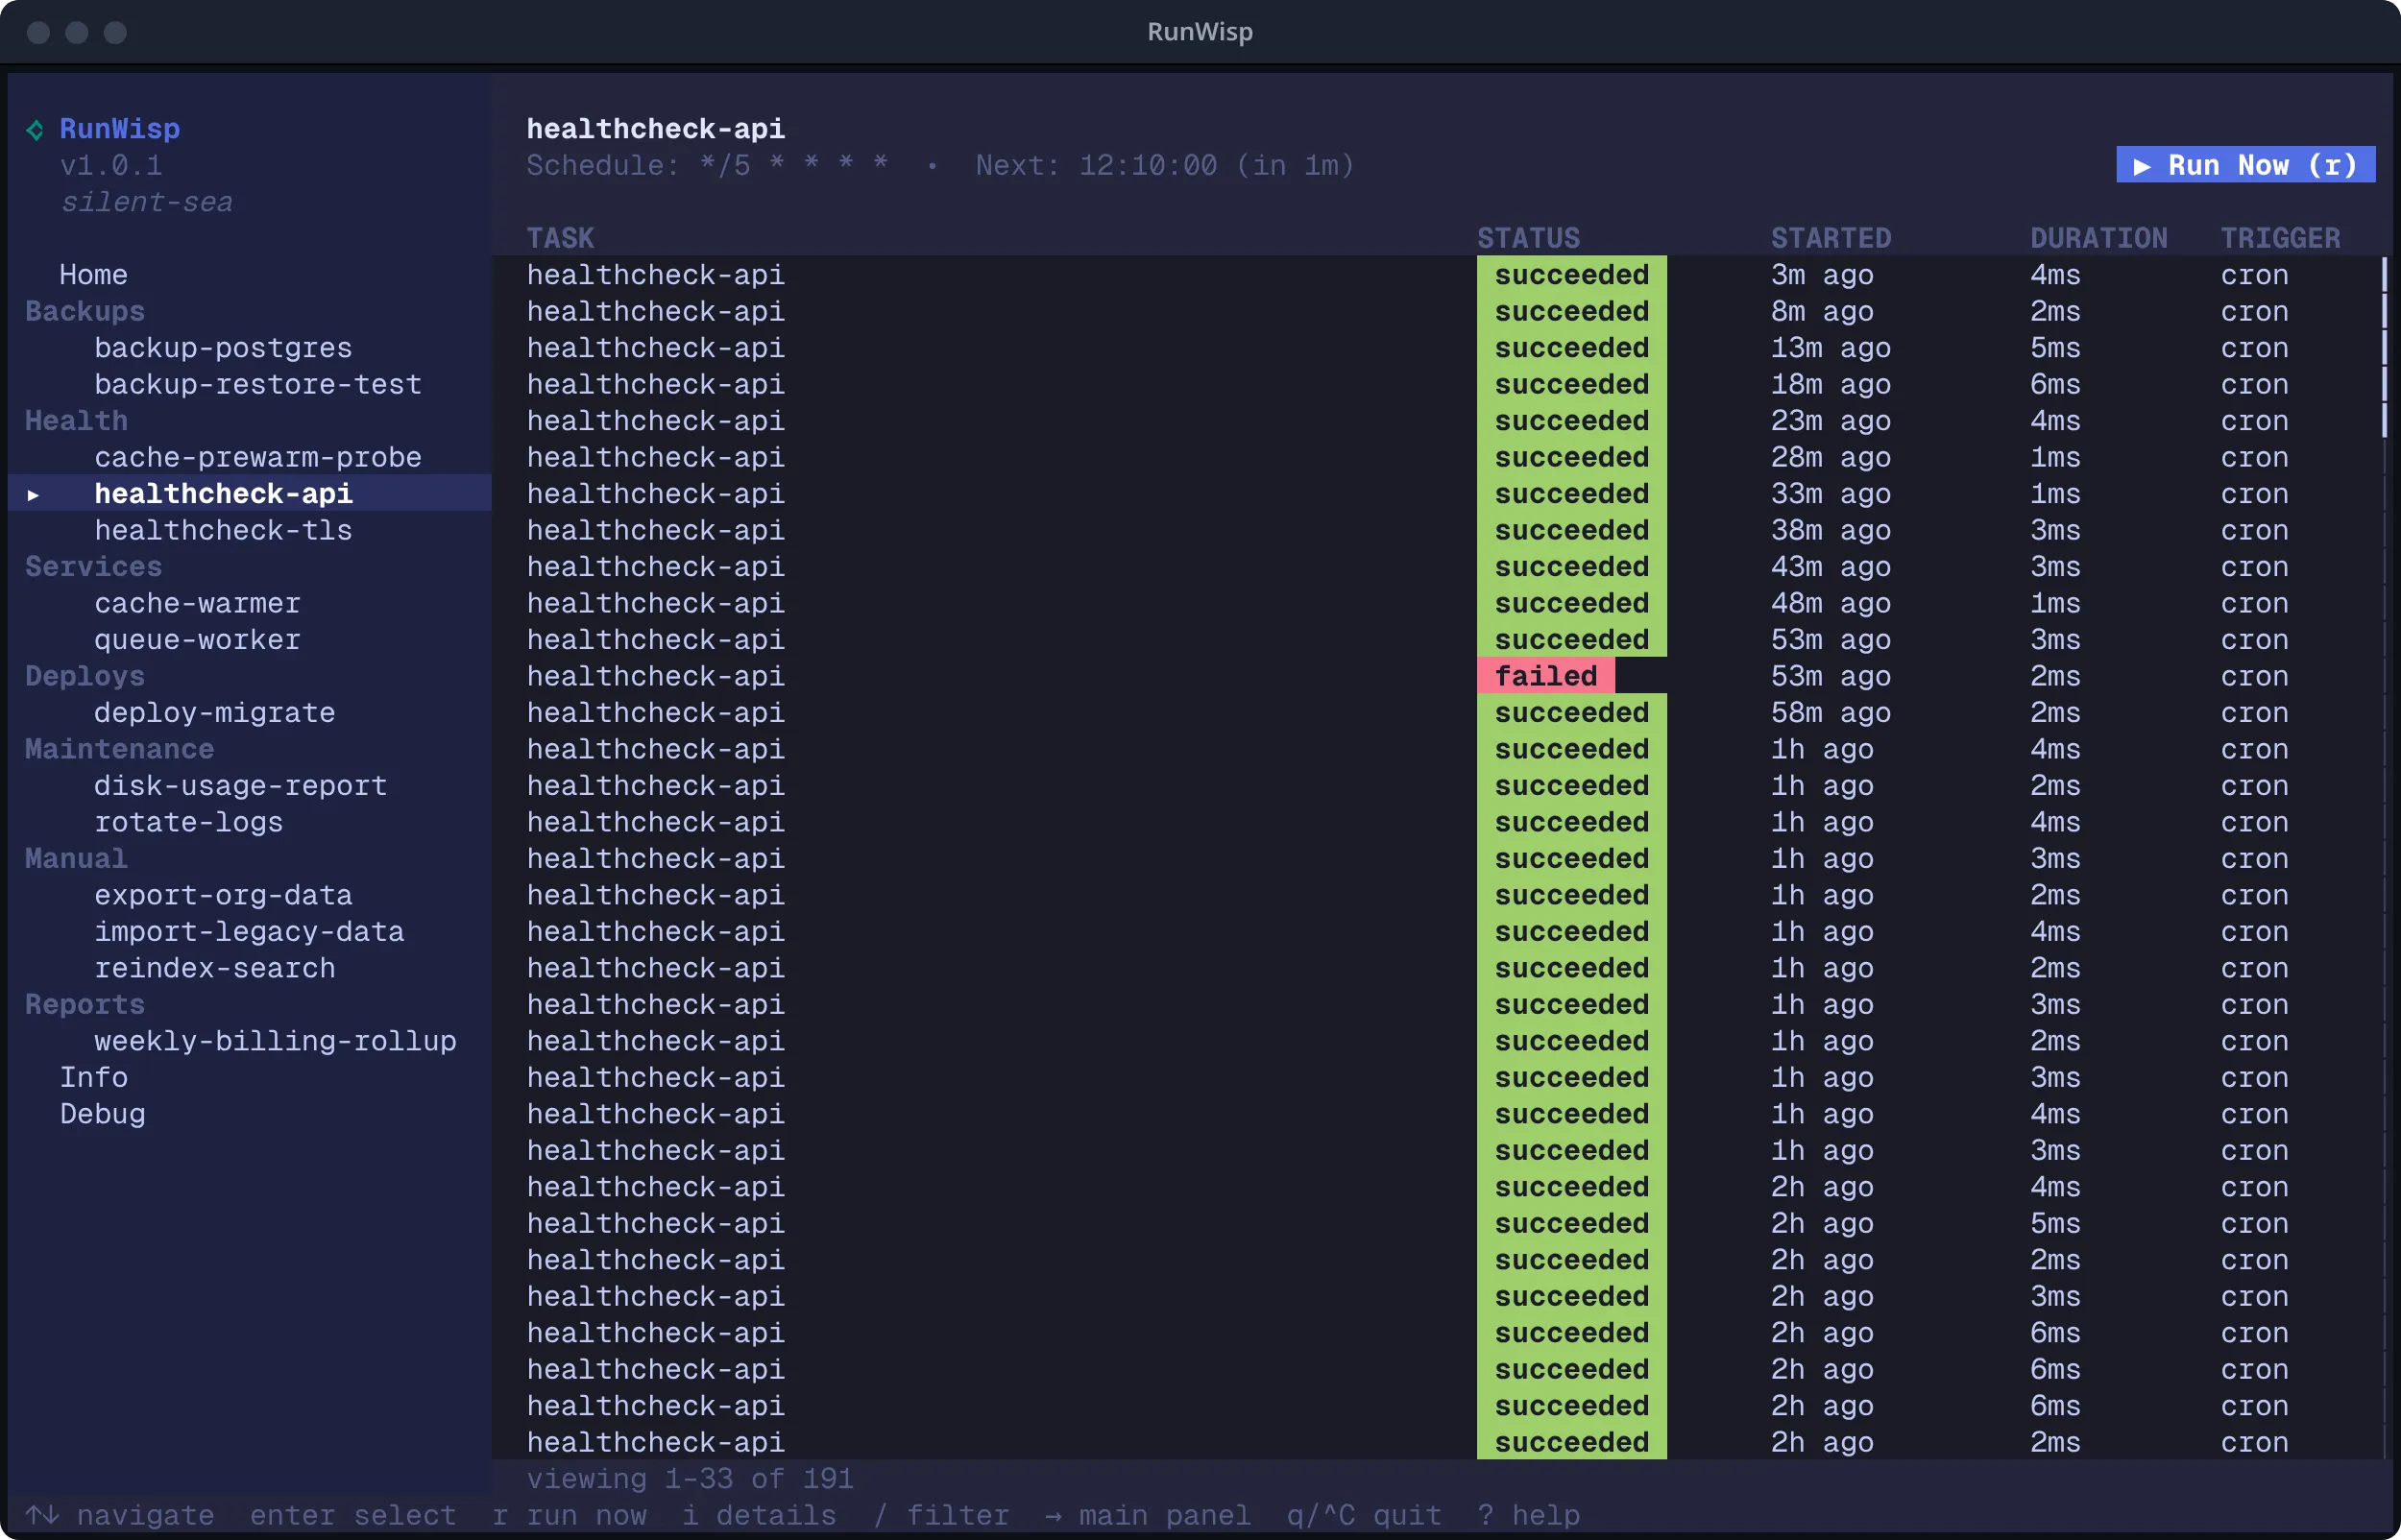
Task: Select the run started 28m ago
Action: (1437, 457)
